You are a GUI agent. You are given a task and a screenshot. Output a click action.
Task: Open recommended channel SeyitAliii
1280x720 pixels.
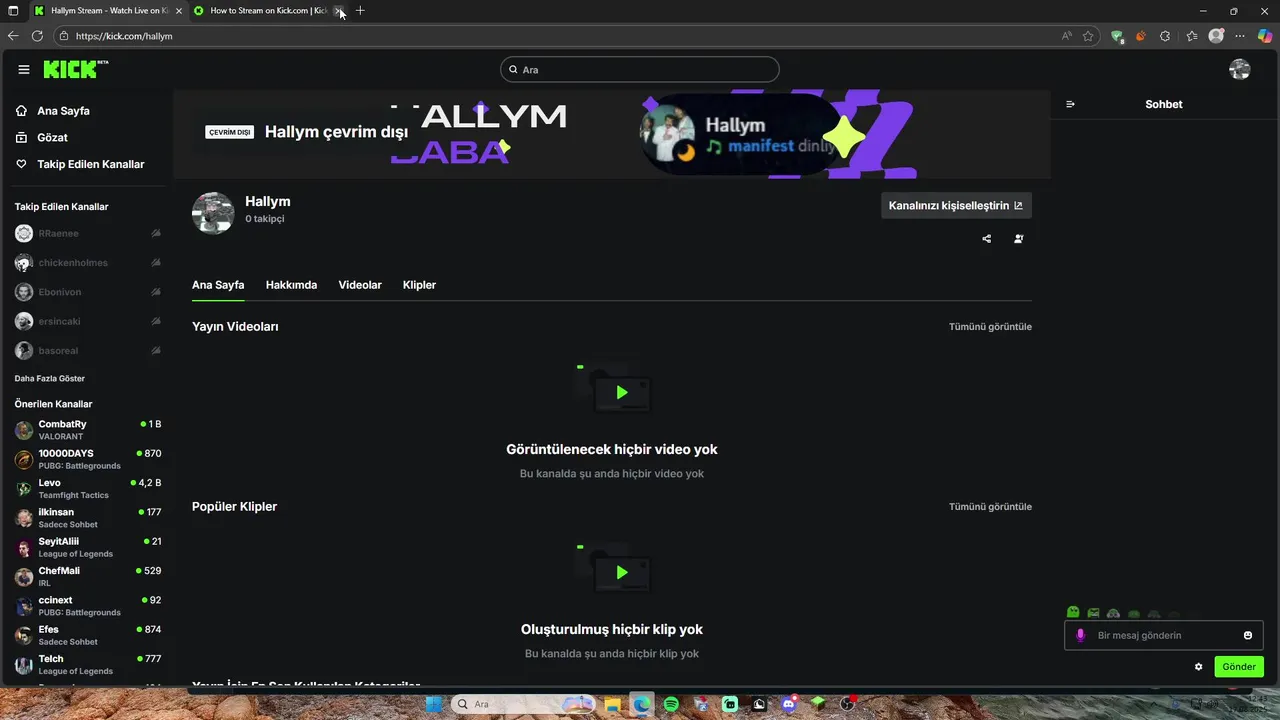[88, 547]
